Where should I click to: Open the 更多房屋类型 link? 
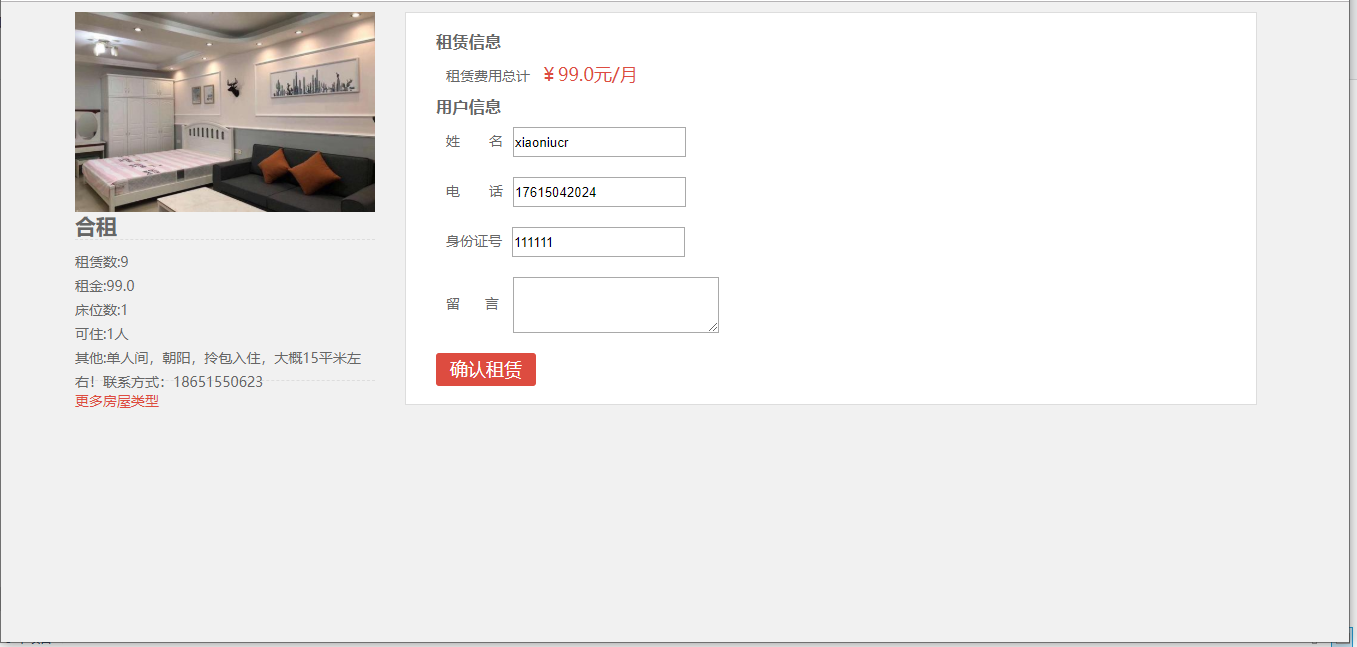[117, 401]
